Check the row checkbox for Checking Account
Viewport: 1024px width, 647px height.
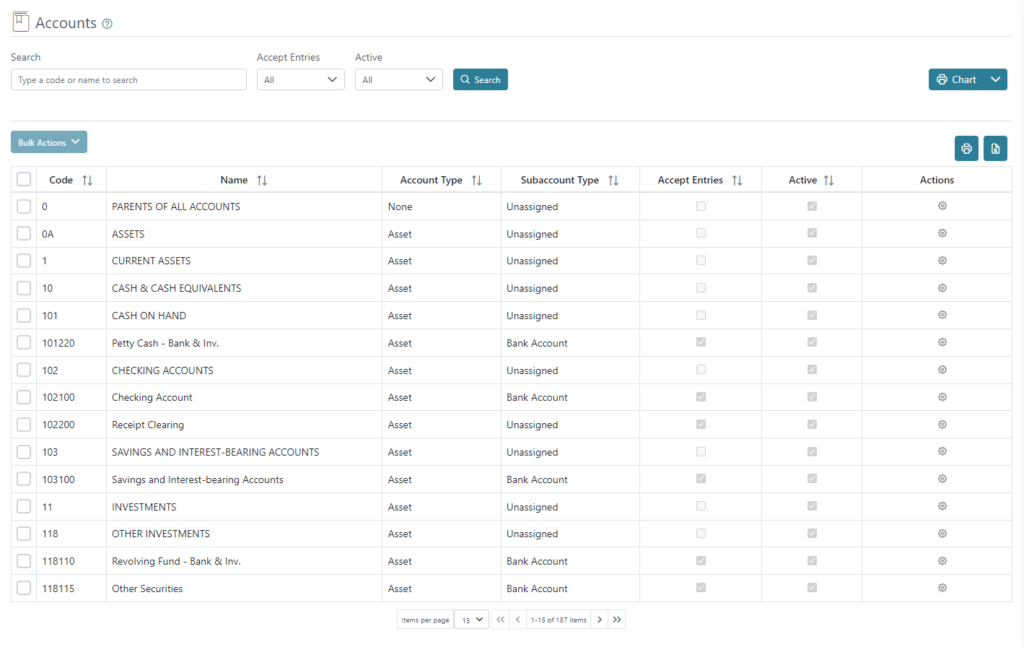pyautogui.click(x=24, y=397)
